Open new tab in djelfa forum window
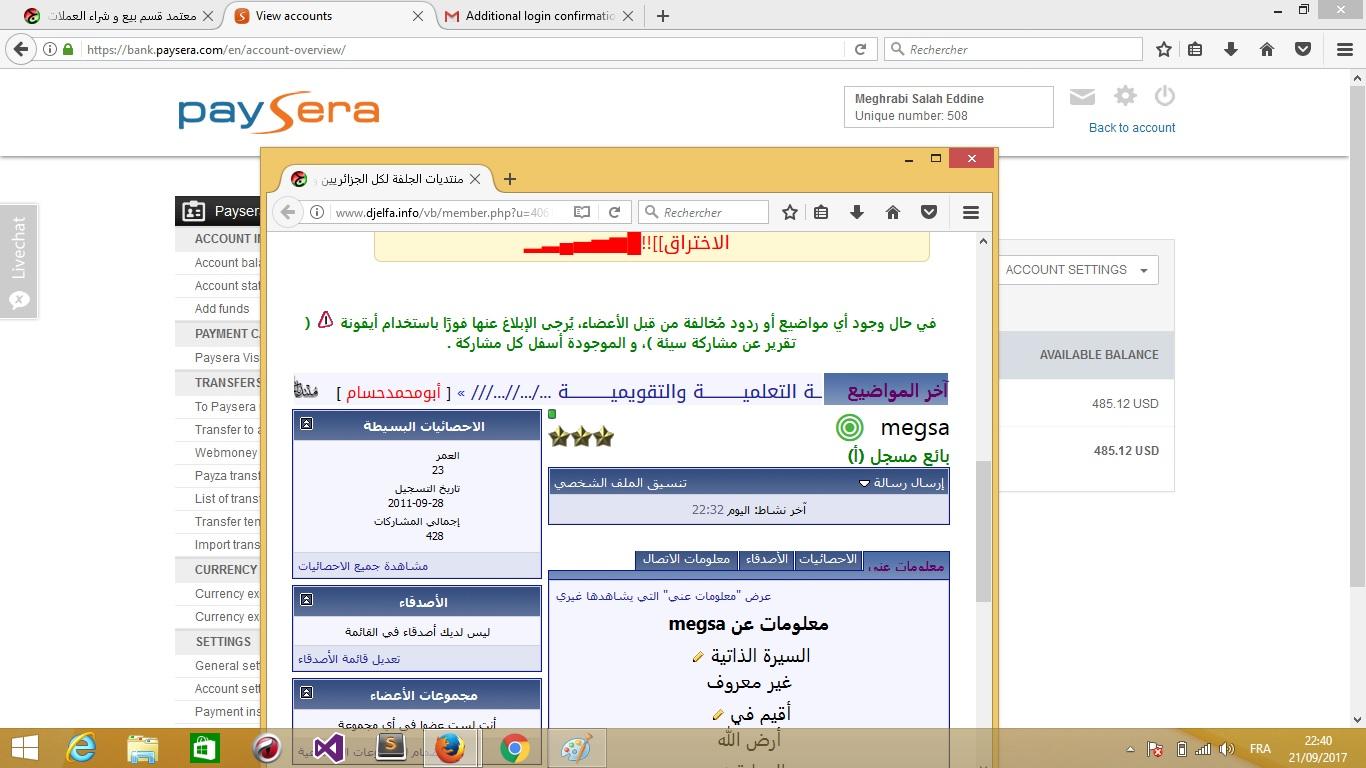 pyautogui.click(x=510, y=179)
